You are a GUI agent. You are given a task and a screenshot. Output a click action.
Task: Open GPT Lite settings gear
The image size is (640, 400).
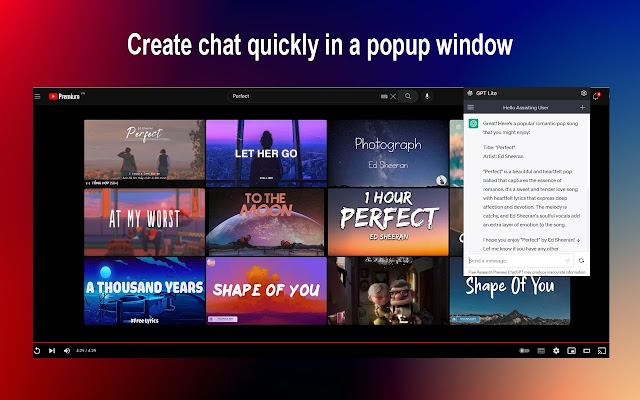point(583,93)
